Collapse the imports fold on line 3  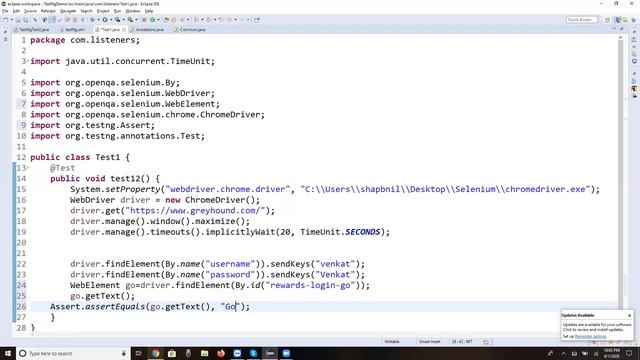point(28,61)
